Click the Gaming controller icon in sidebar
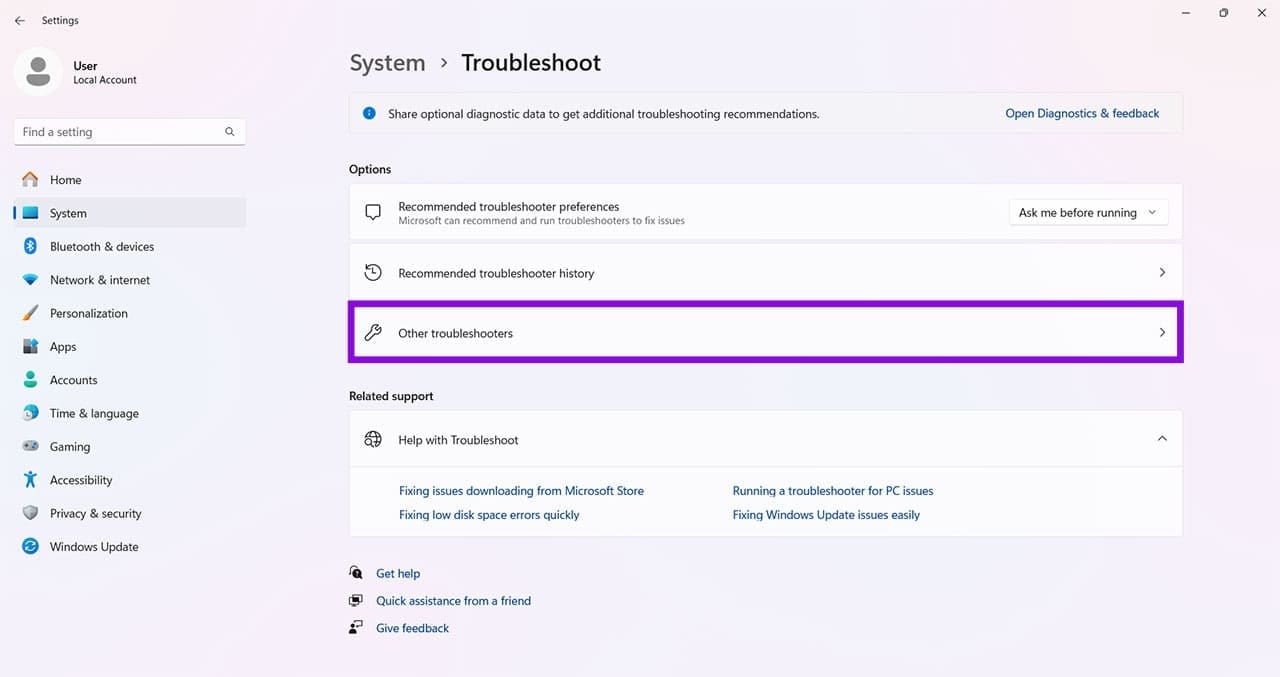The image size is (1280, 677). coord(30,447)
